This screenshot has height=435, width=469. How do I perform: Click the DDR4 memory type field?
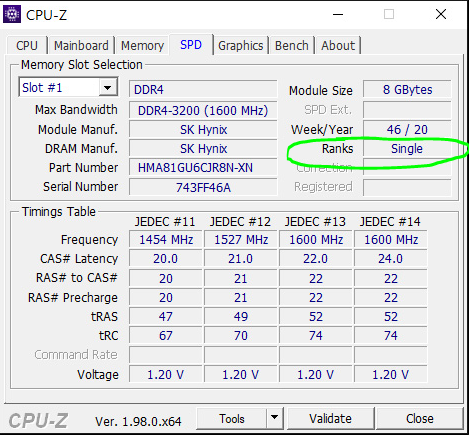click(203, 89)
